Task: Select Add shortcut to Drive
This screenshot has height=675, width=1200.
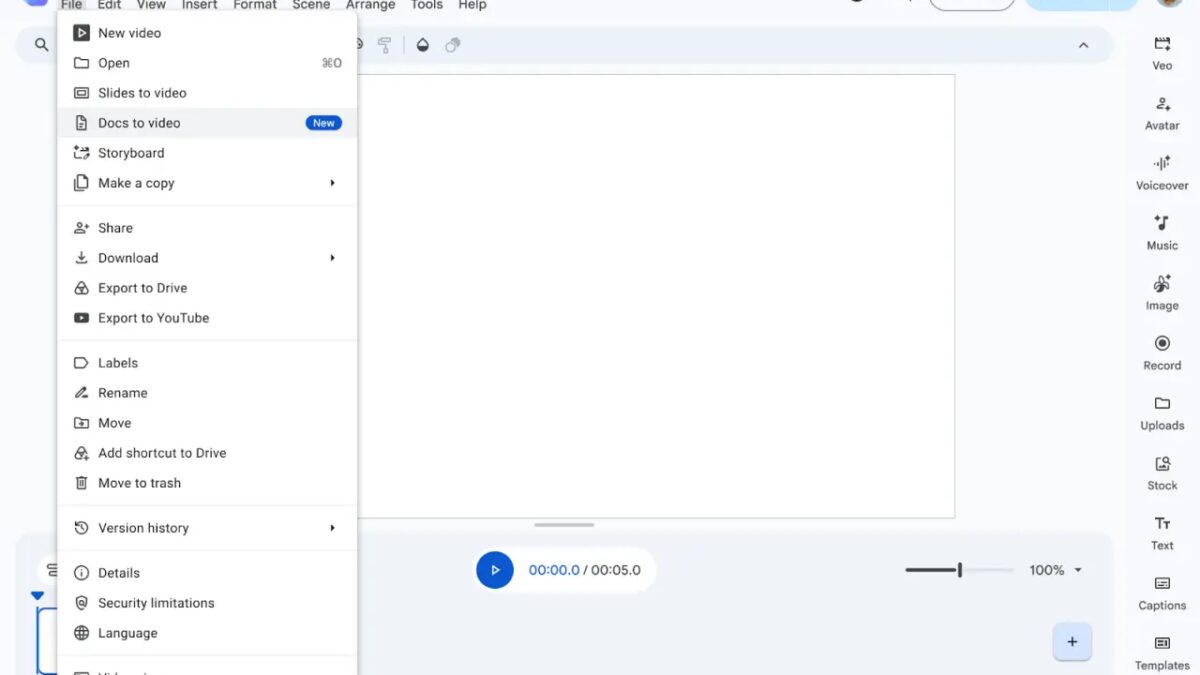Action: pos(207,453)
